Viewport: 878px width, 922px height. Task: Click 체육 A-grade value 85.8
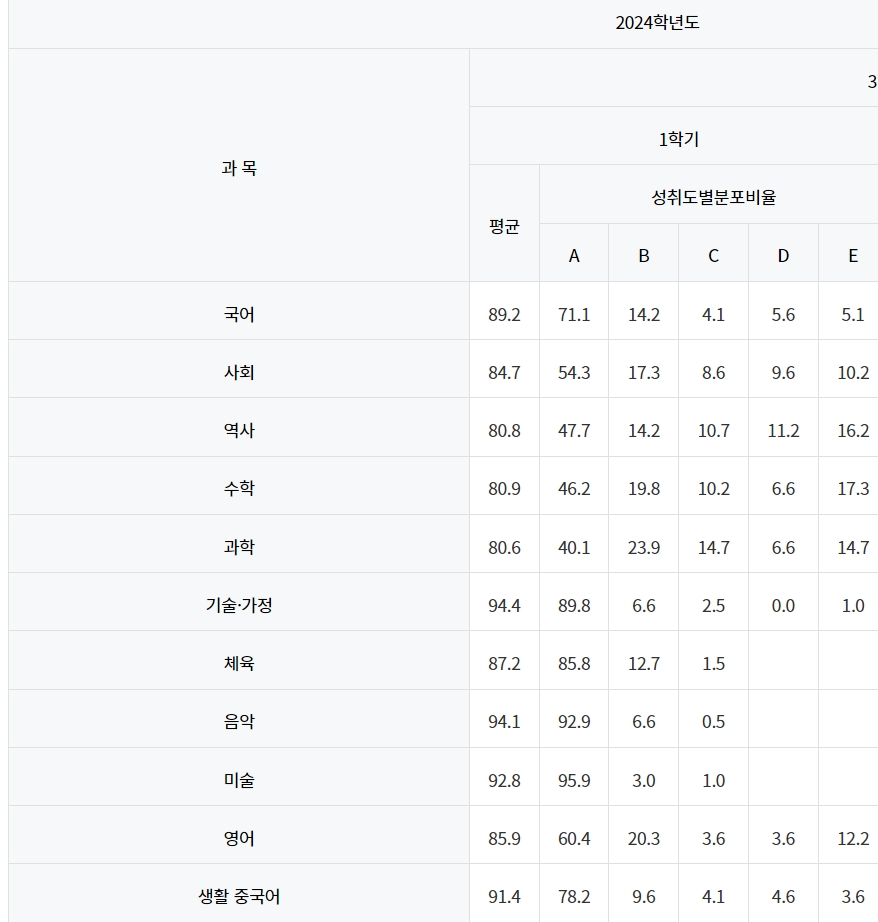pos(574,664)
